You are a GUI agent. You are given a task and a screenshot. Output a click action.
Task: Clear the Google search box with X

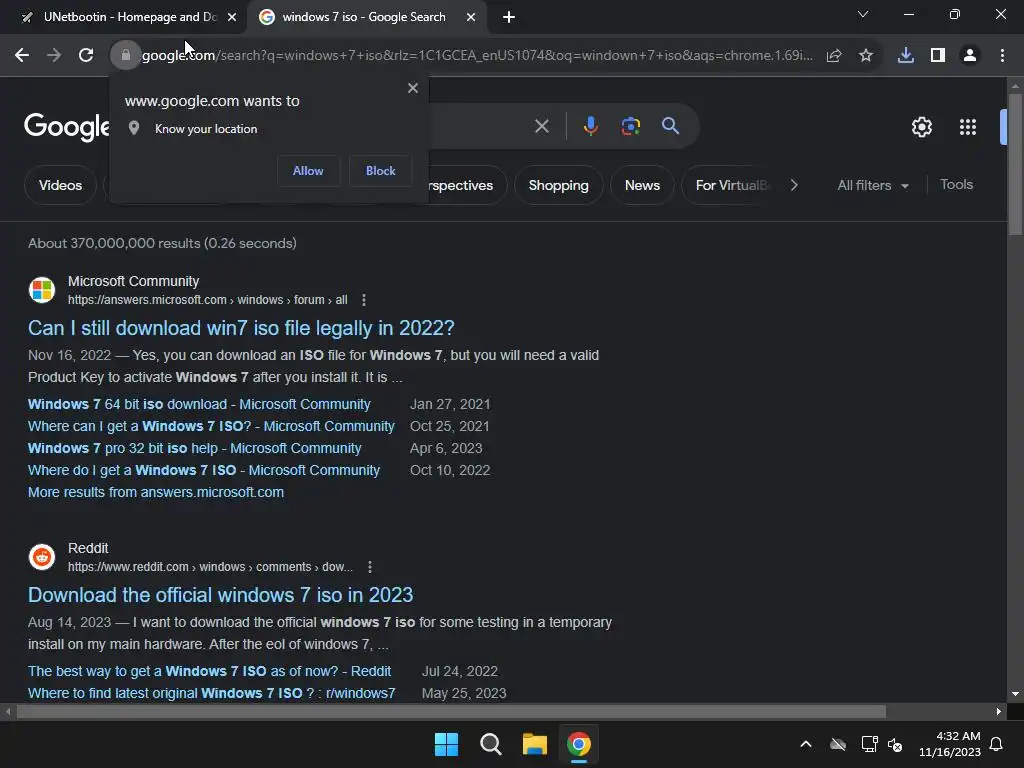coord(541,126)
